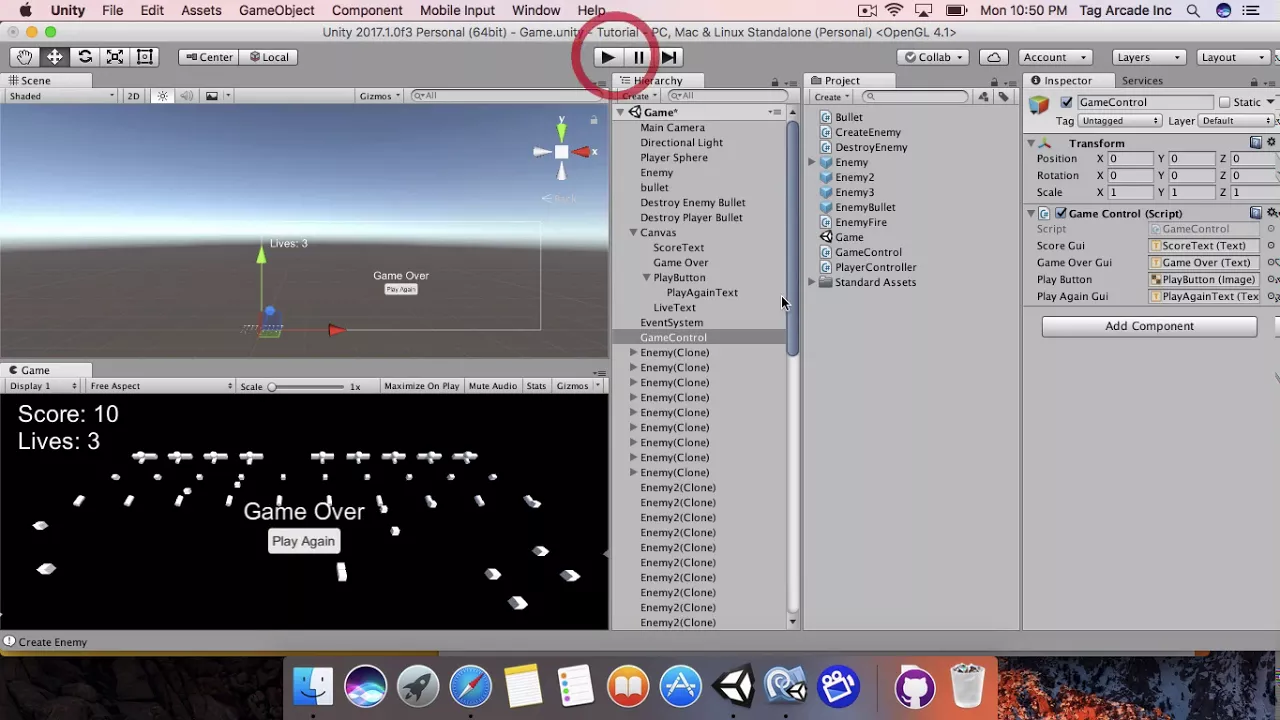1280x720 pixels.
Task: Collapse the Canvas object in Hierarchy
Action: [x=633, y=233]
